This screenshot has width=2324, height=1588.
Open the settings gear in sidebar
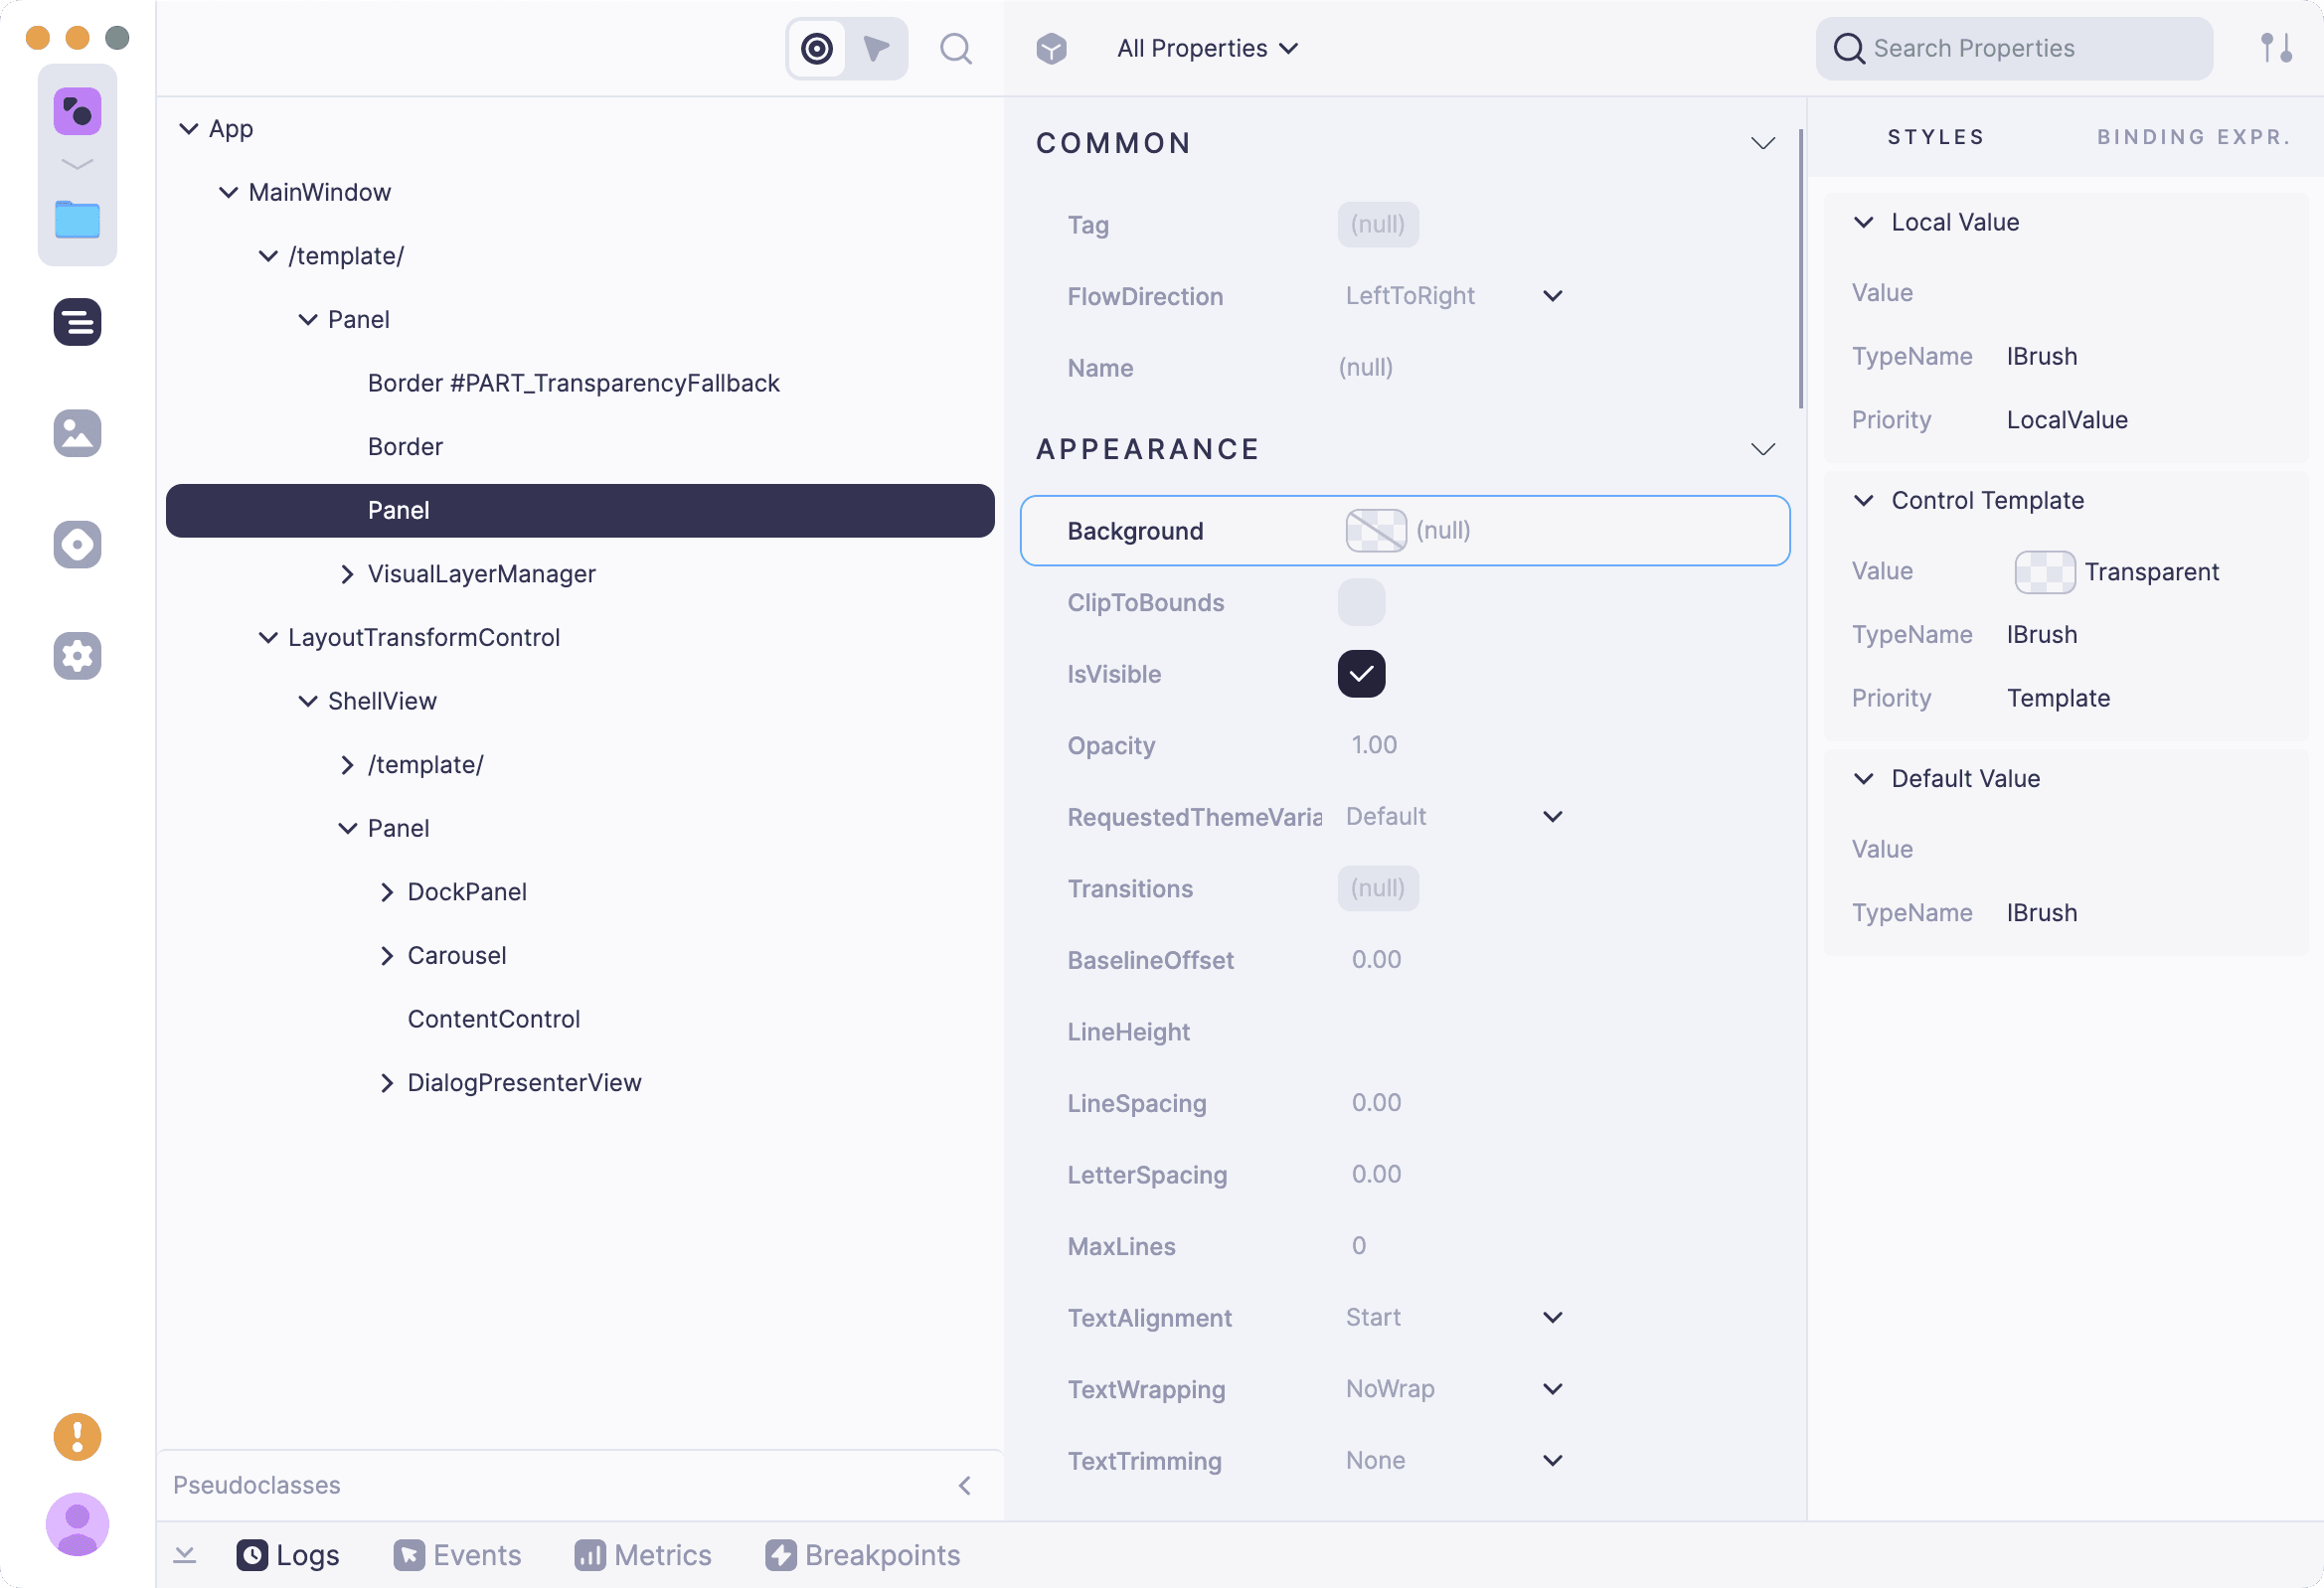(77, 656)
